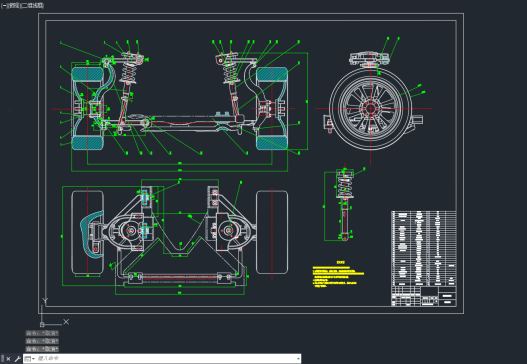The width and height of the screenshot is (527, 364).
Task: Select the shock absorber strut detail drawing
Action: (344, 204)
